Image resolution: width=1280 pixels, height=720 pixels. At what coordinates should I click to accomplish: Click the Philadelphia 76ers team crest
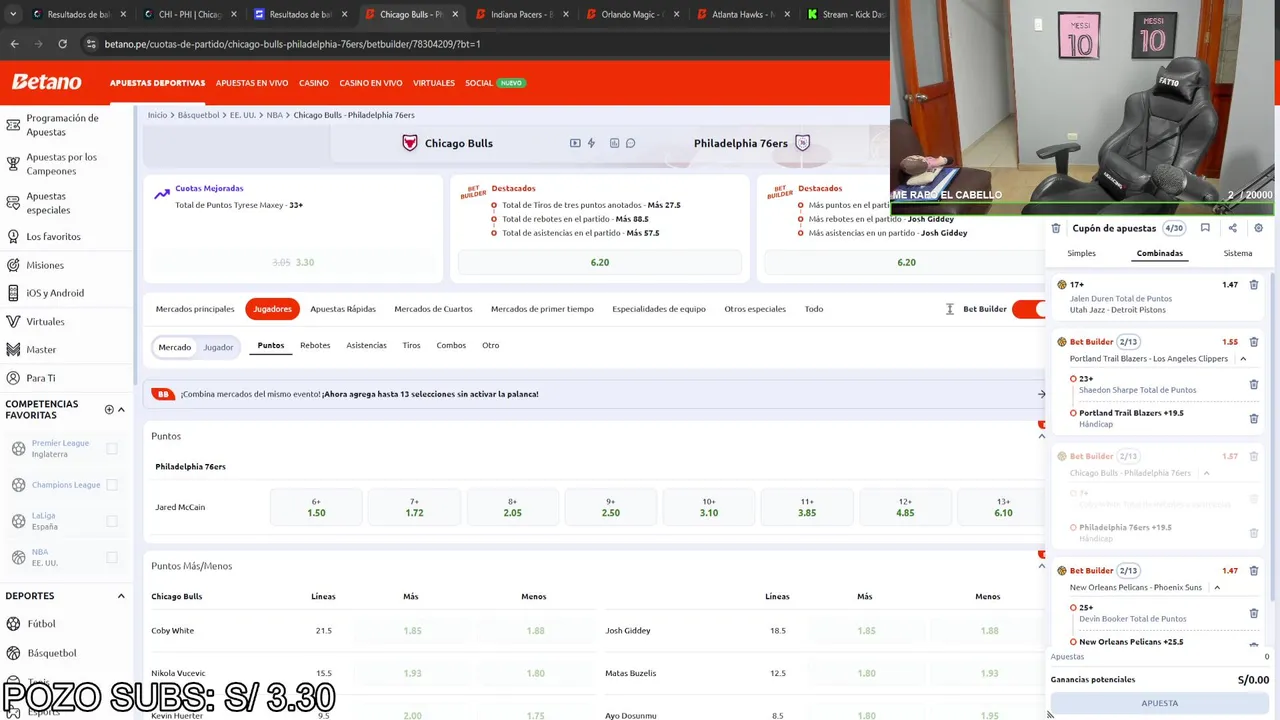click(x=802, y=143)
